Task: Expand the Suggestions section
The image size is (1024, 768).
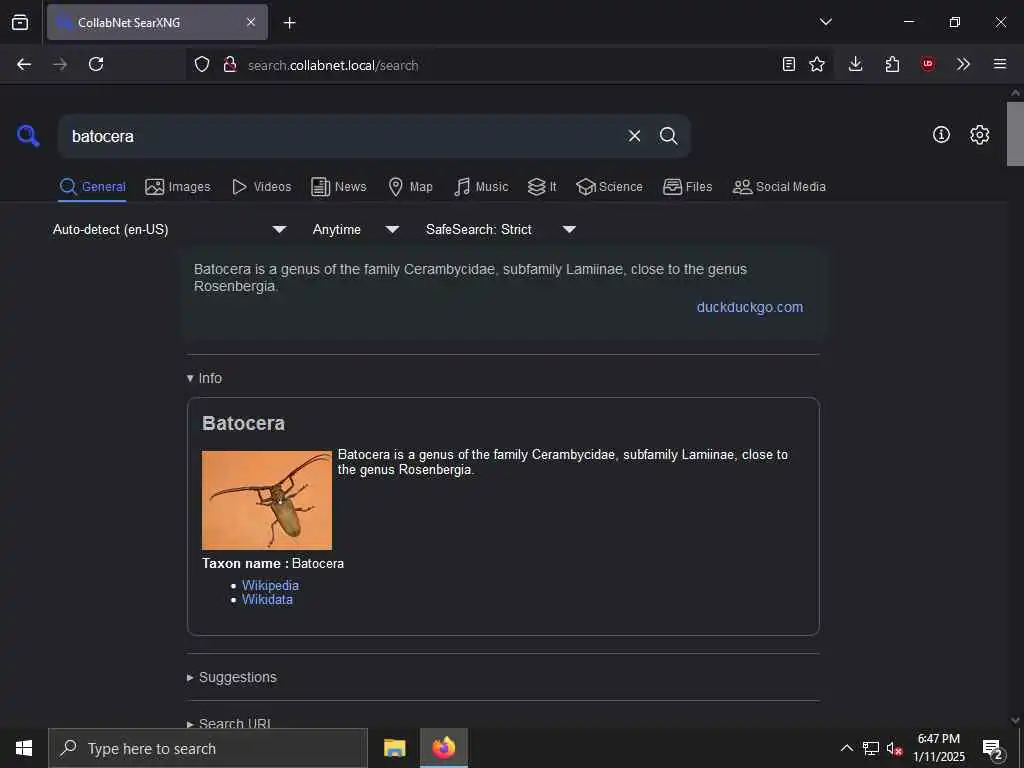Action: (232, 677)
